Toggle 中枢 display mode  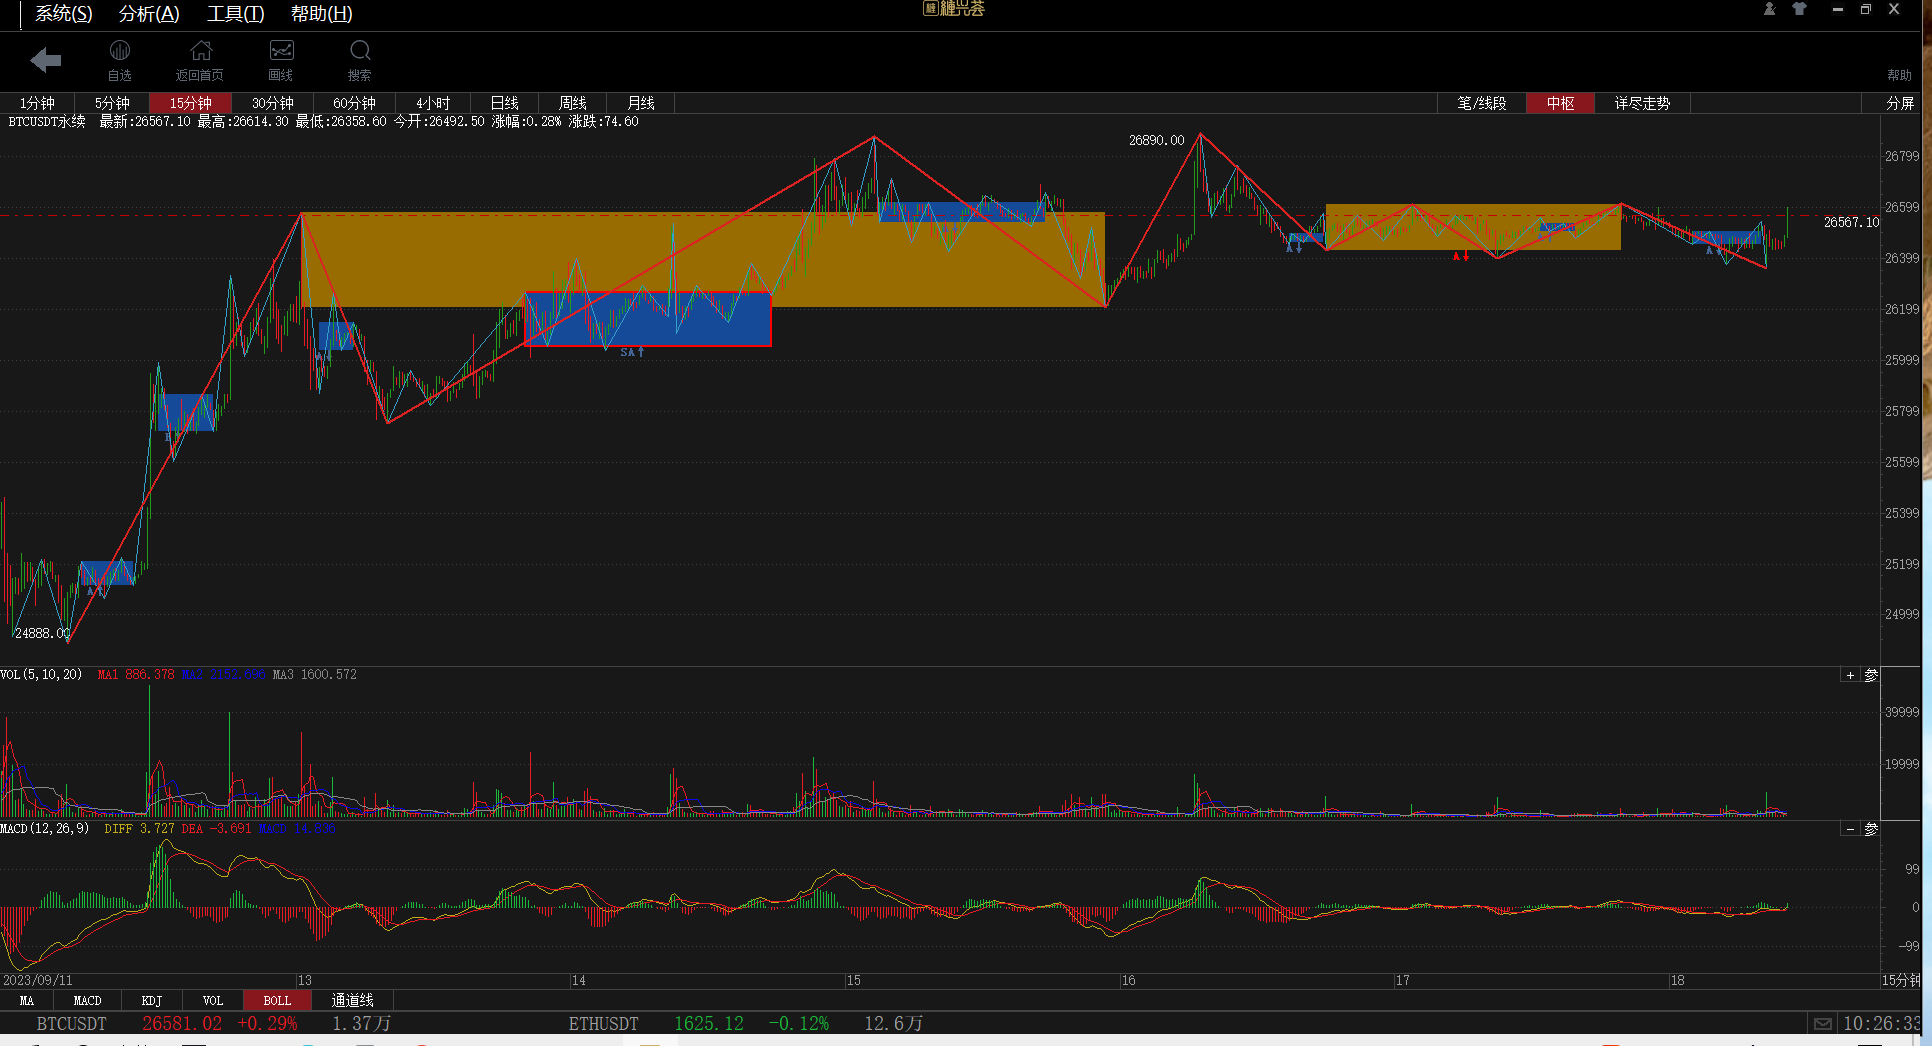point(1560,103)
